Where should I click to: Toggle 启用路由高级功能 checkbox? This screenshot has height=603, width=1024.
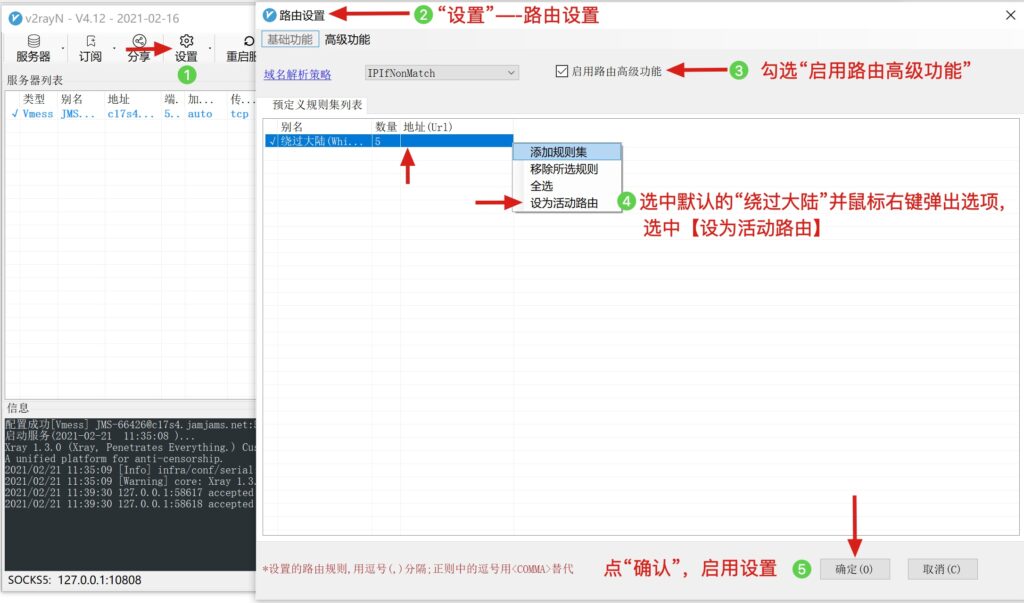coord(562,71)
